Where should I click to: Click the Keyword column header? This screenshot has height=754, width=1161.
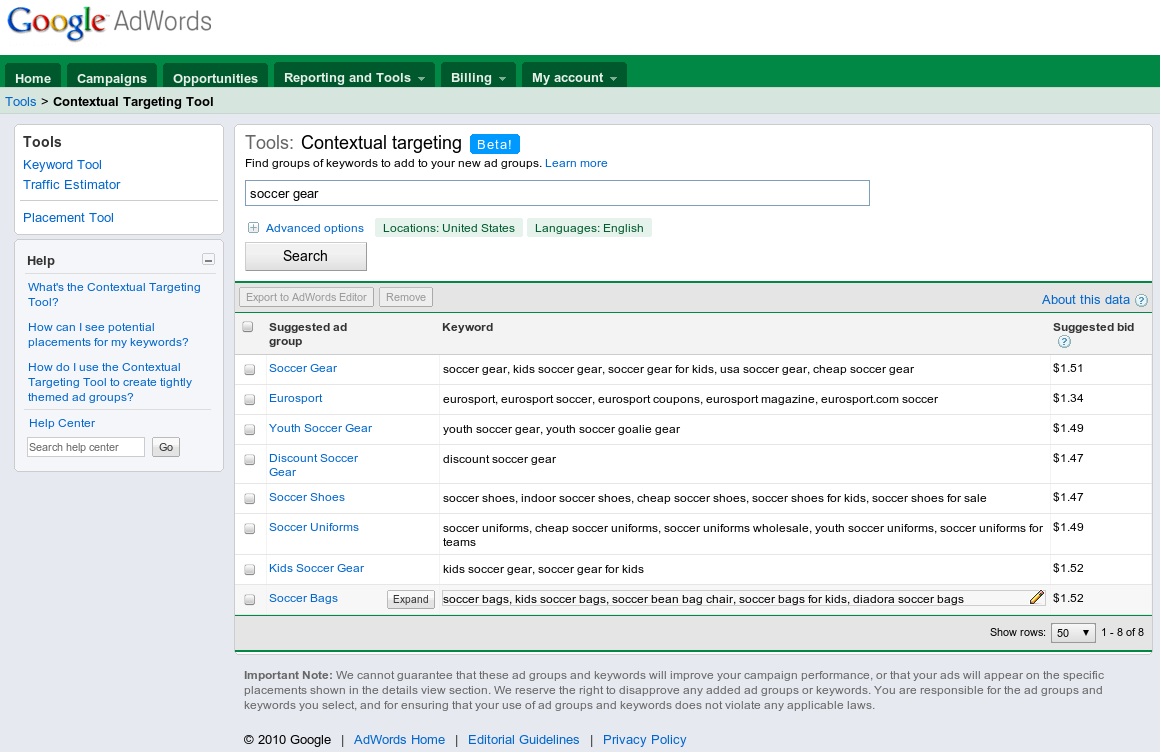(x=467, y=327)
